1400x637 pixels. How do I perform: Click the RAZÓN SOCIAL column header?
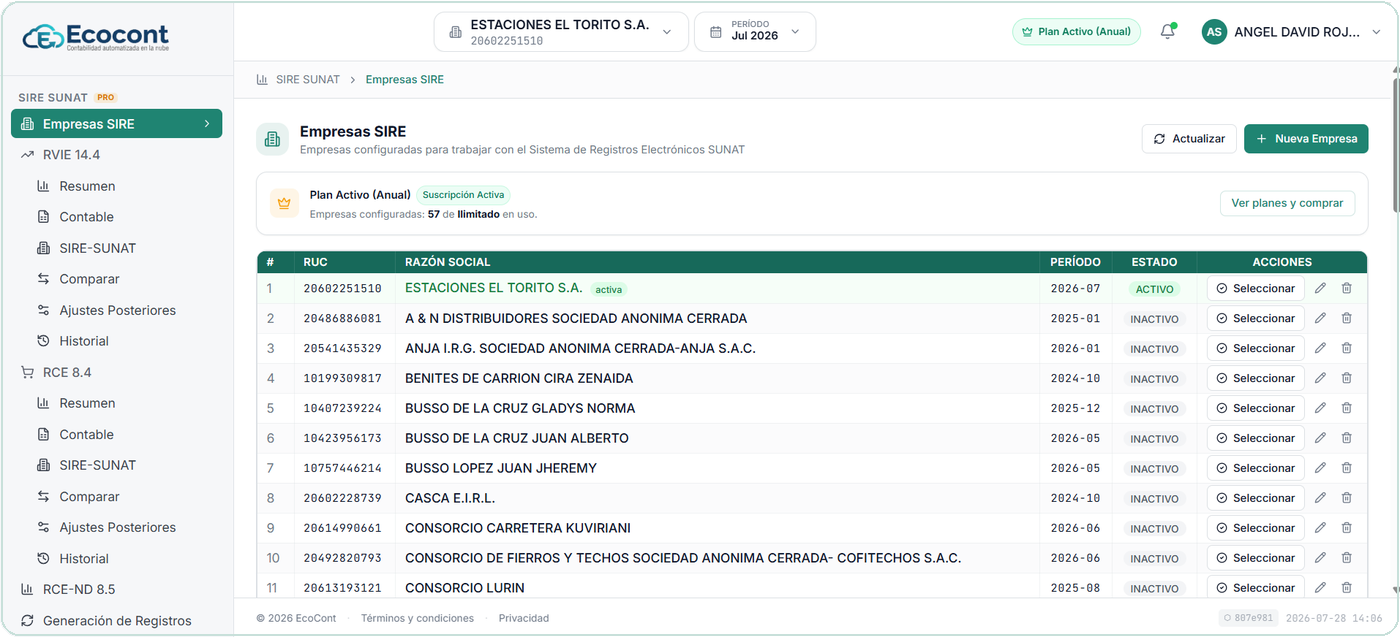[448, 262]
